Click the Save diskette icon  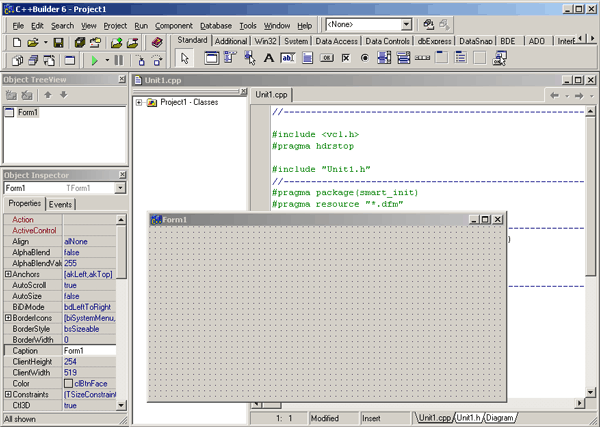[58, 42]
